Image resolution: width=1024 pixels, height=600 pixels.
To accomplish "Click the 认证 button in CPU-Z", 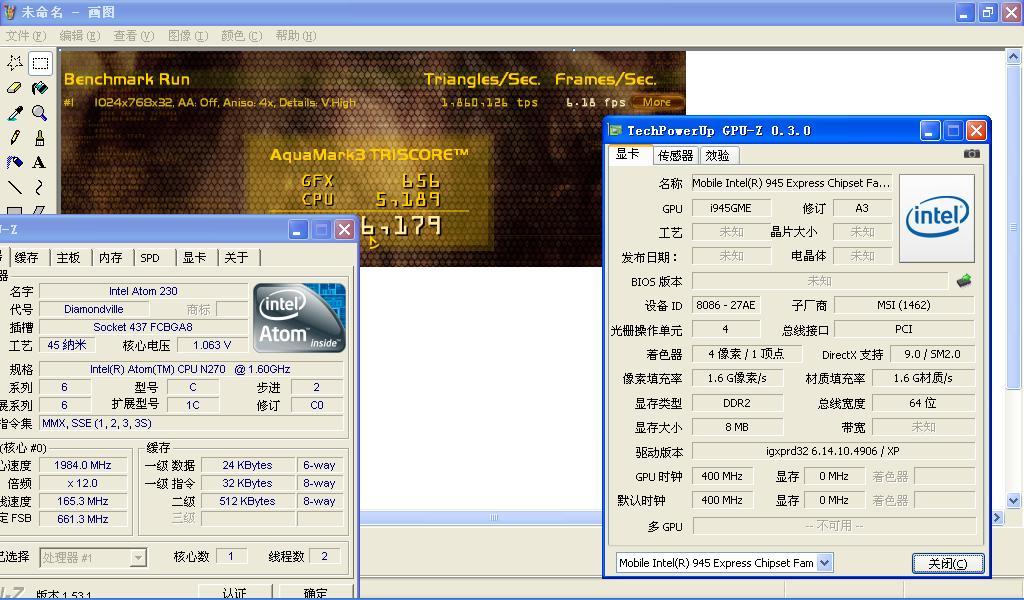I will (234, 592).
